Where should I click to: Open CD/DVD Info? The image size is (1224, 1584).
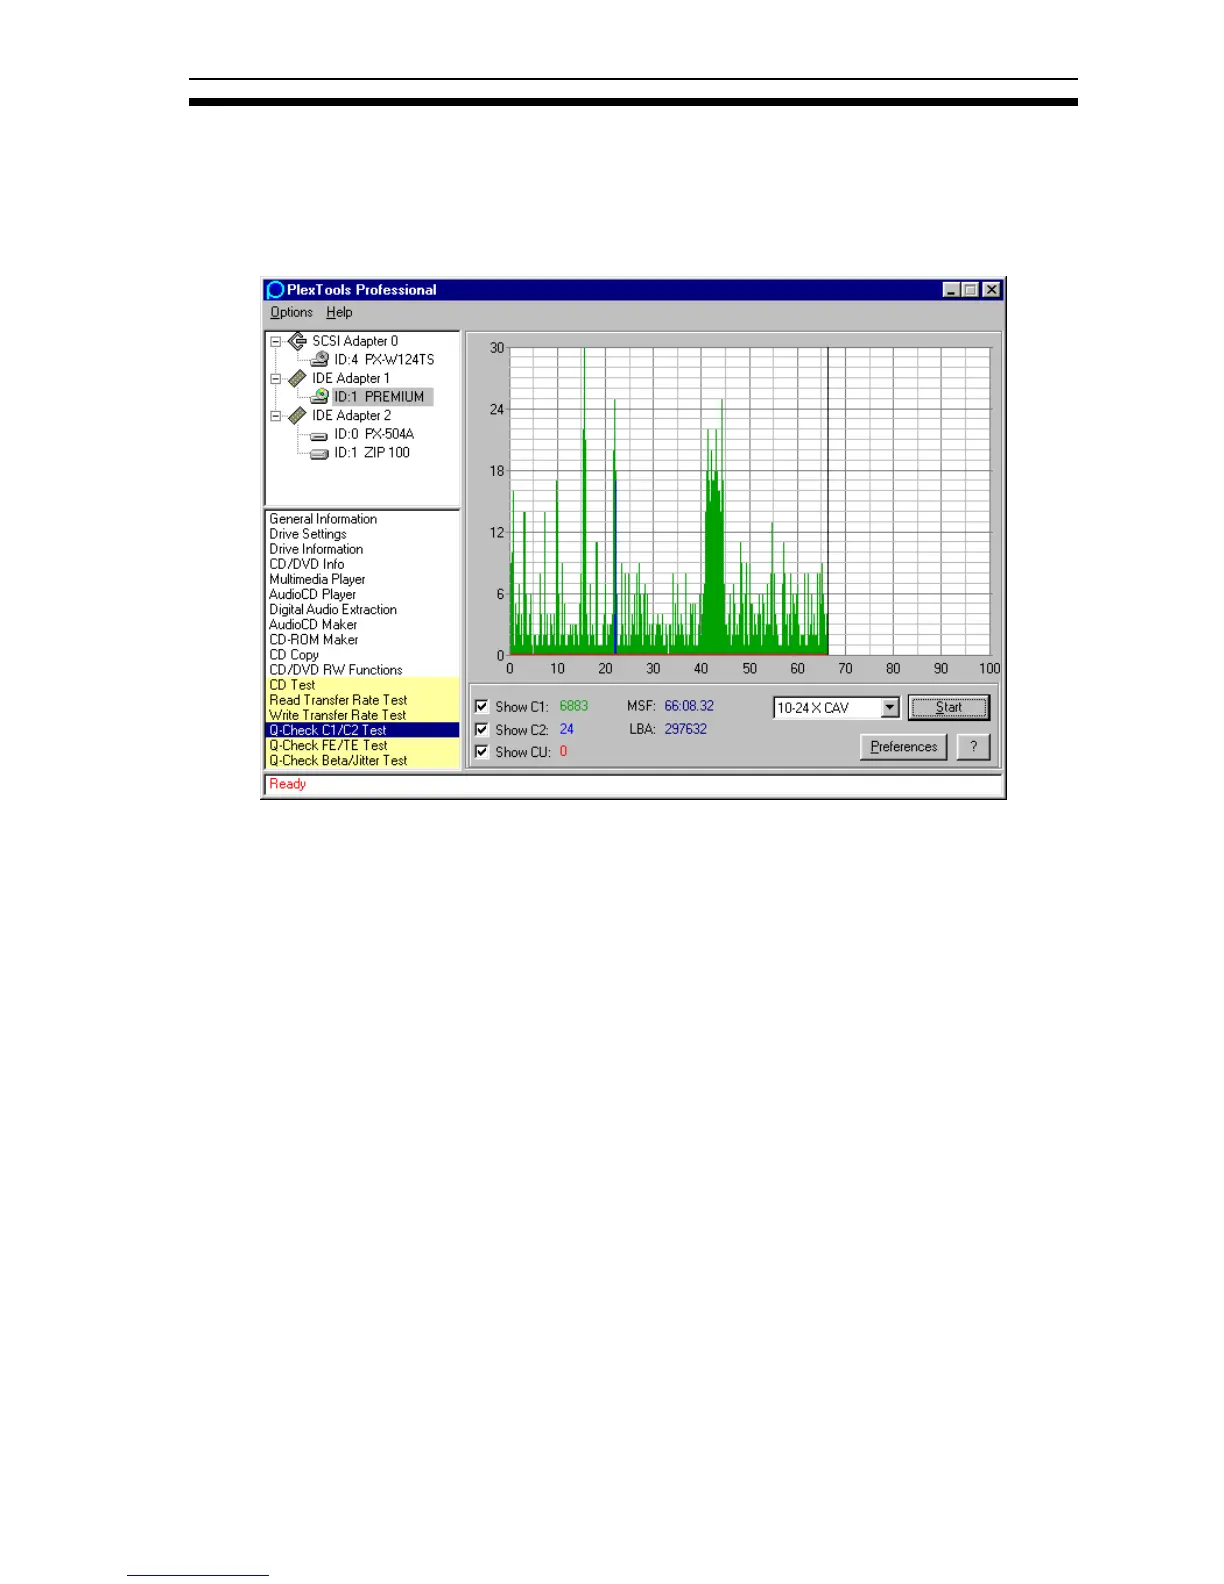tap(307, 564)
